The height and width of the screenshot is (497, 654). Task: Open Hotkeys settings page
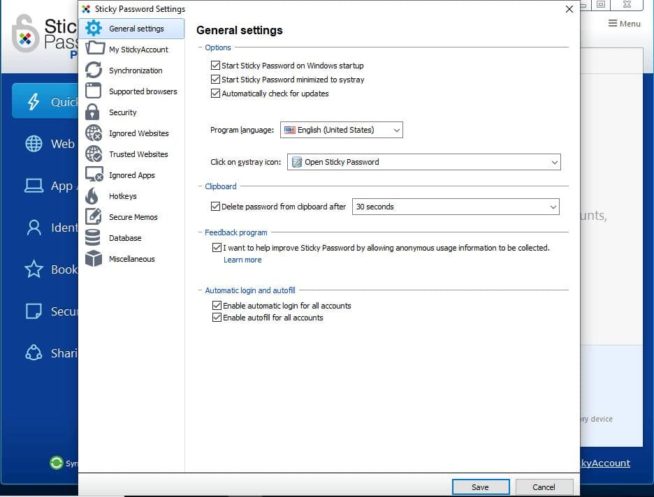(x=132, y=196)
